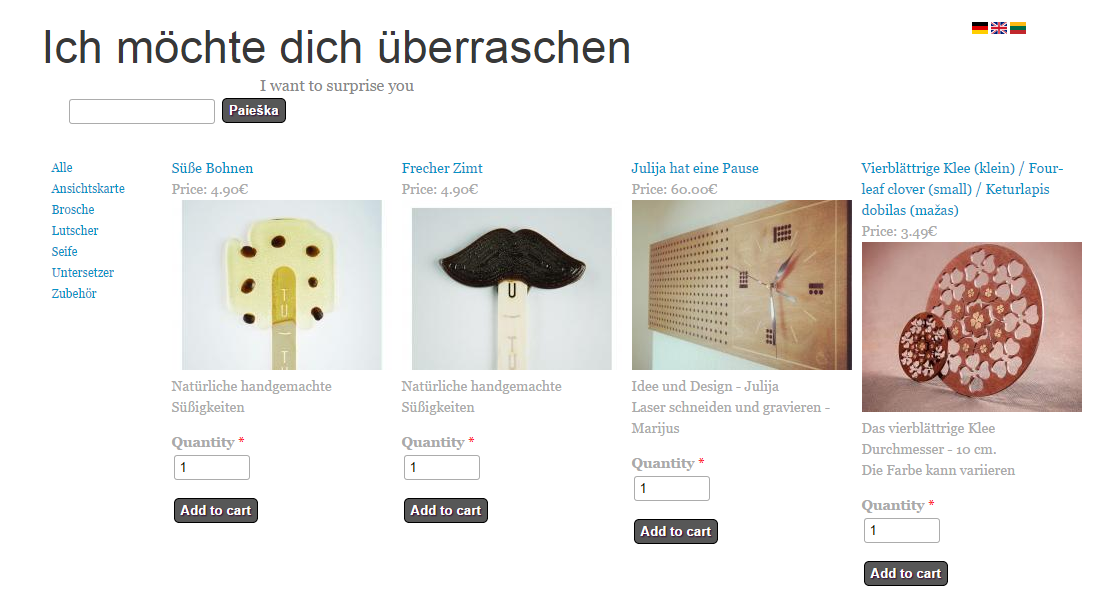Viewport: 1119px width, 607px height.
Task: Open the Süße Bohnen lollipop image
Action: tap(282, 285)
